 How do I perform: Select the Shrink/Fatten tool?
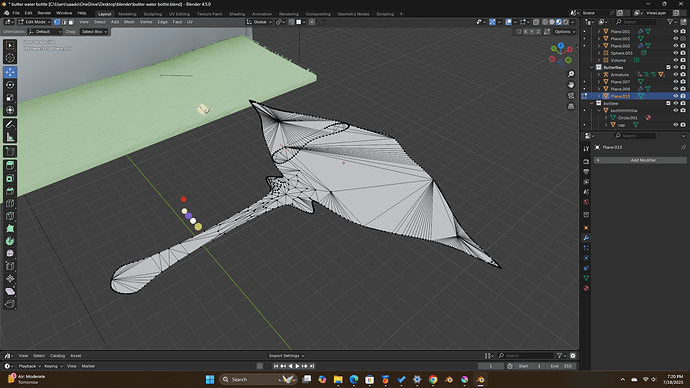tap(10, 278)
